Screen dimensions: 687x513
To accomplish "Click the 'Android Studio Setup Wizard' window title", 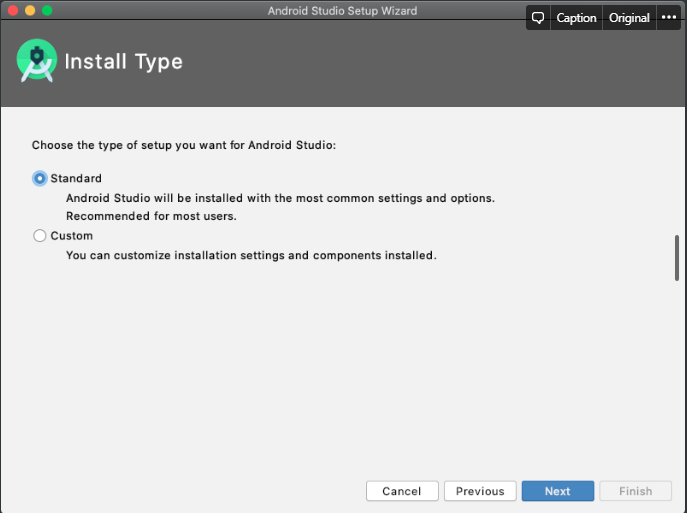I will [342, 11].
